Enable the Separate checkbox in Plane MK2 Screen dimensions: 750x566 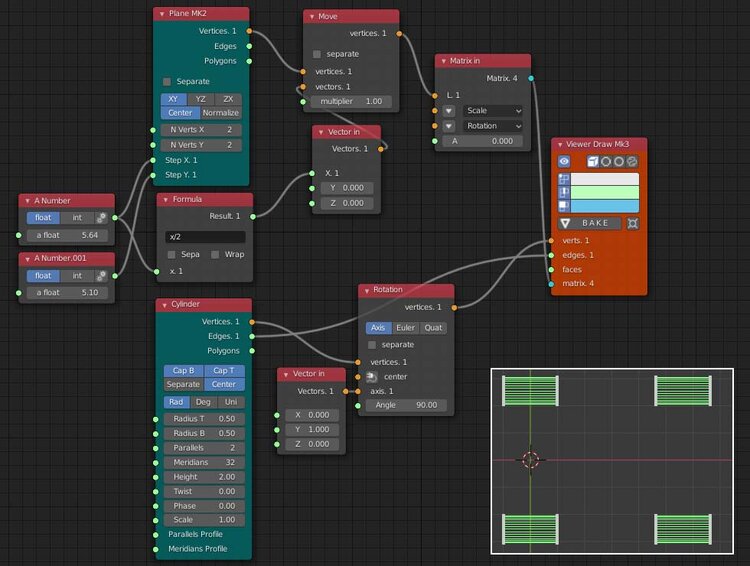click(x=167, y=81)
